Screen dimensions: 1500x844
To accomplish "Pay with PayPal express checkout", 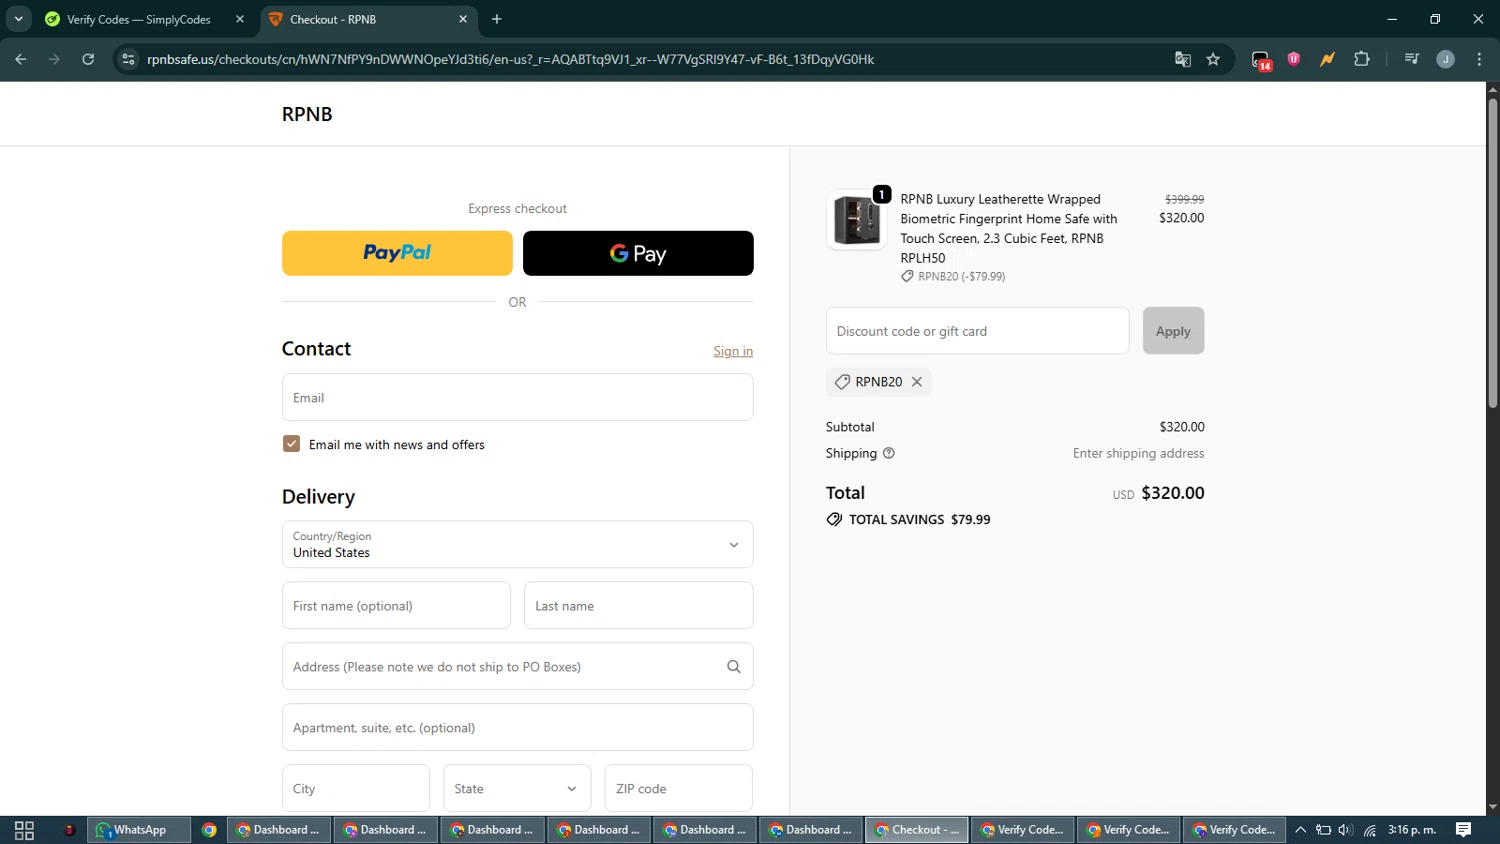I will tap(397, 253).
